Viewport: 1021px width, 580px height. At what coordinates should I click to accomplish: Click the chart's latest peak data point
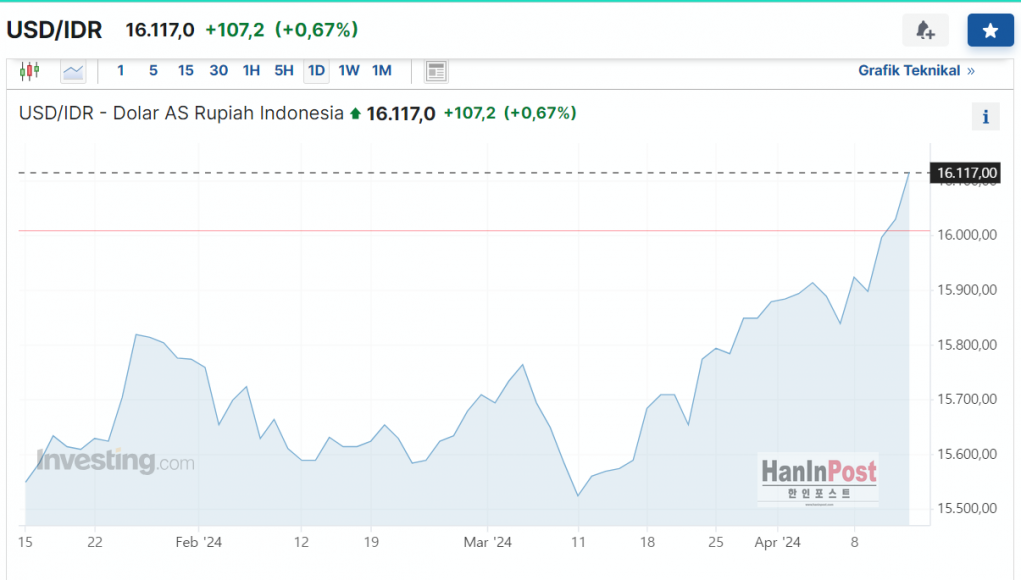coord(908,174)
